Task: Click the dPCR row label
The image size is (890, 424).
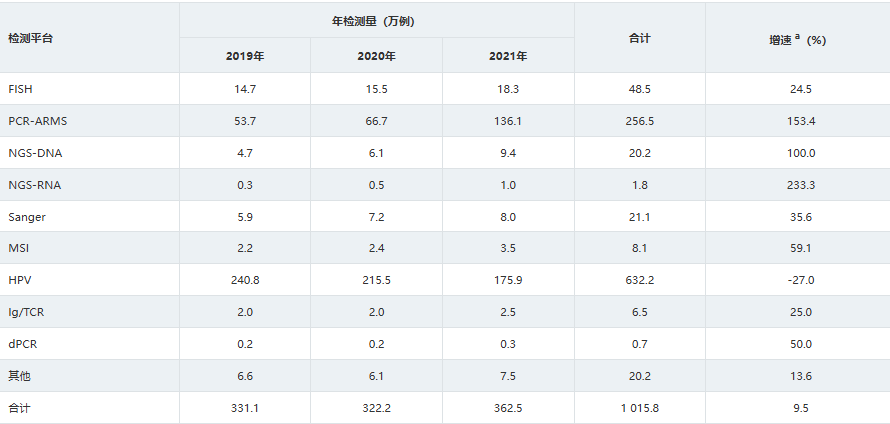Action: [22, 344]
